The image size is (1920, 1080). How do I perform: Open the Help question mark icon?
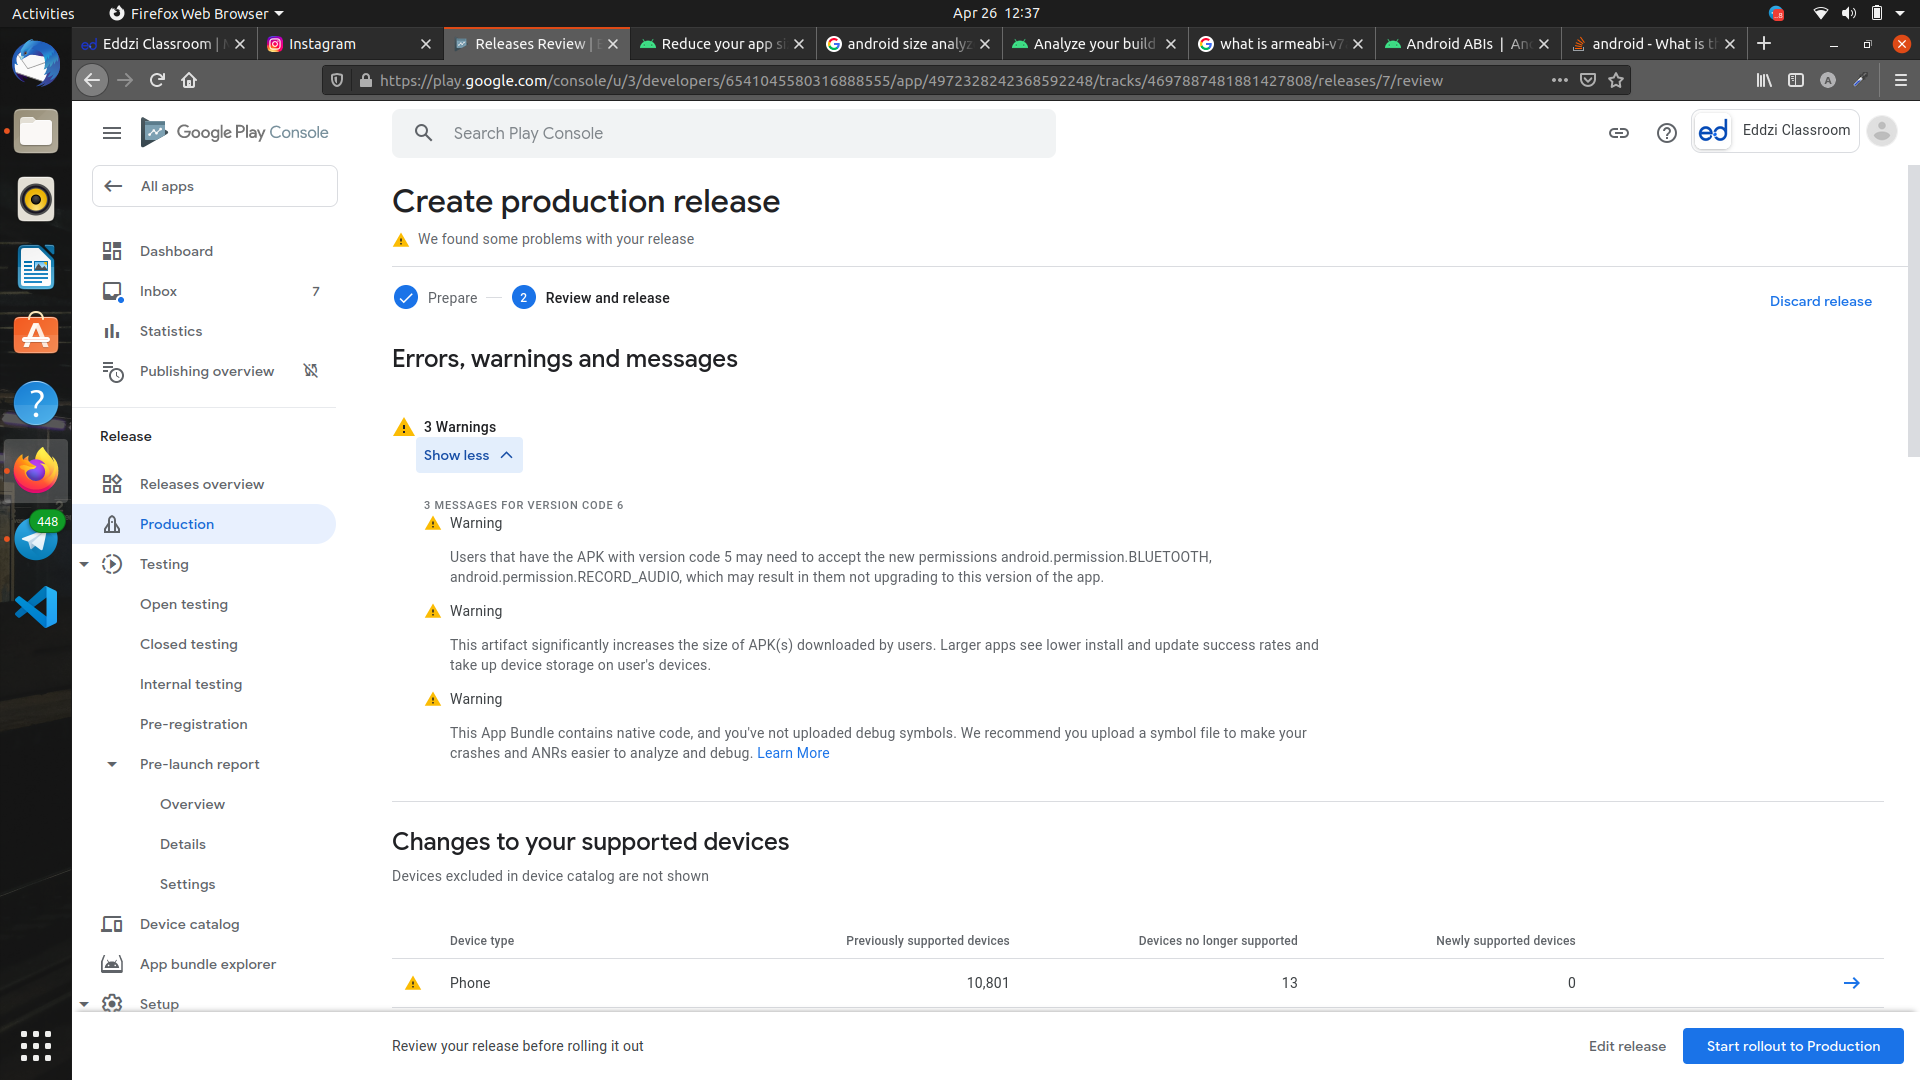1666,133
